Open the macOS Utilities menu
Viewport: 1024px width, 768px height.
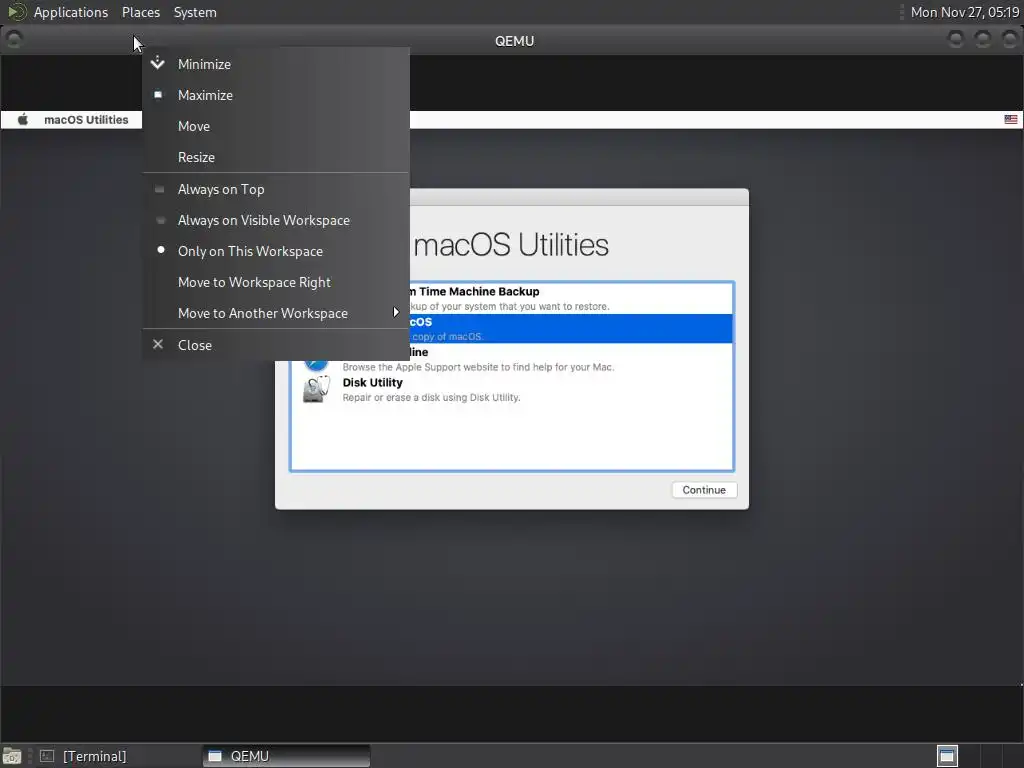[86, 120]
